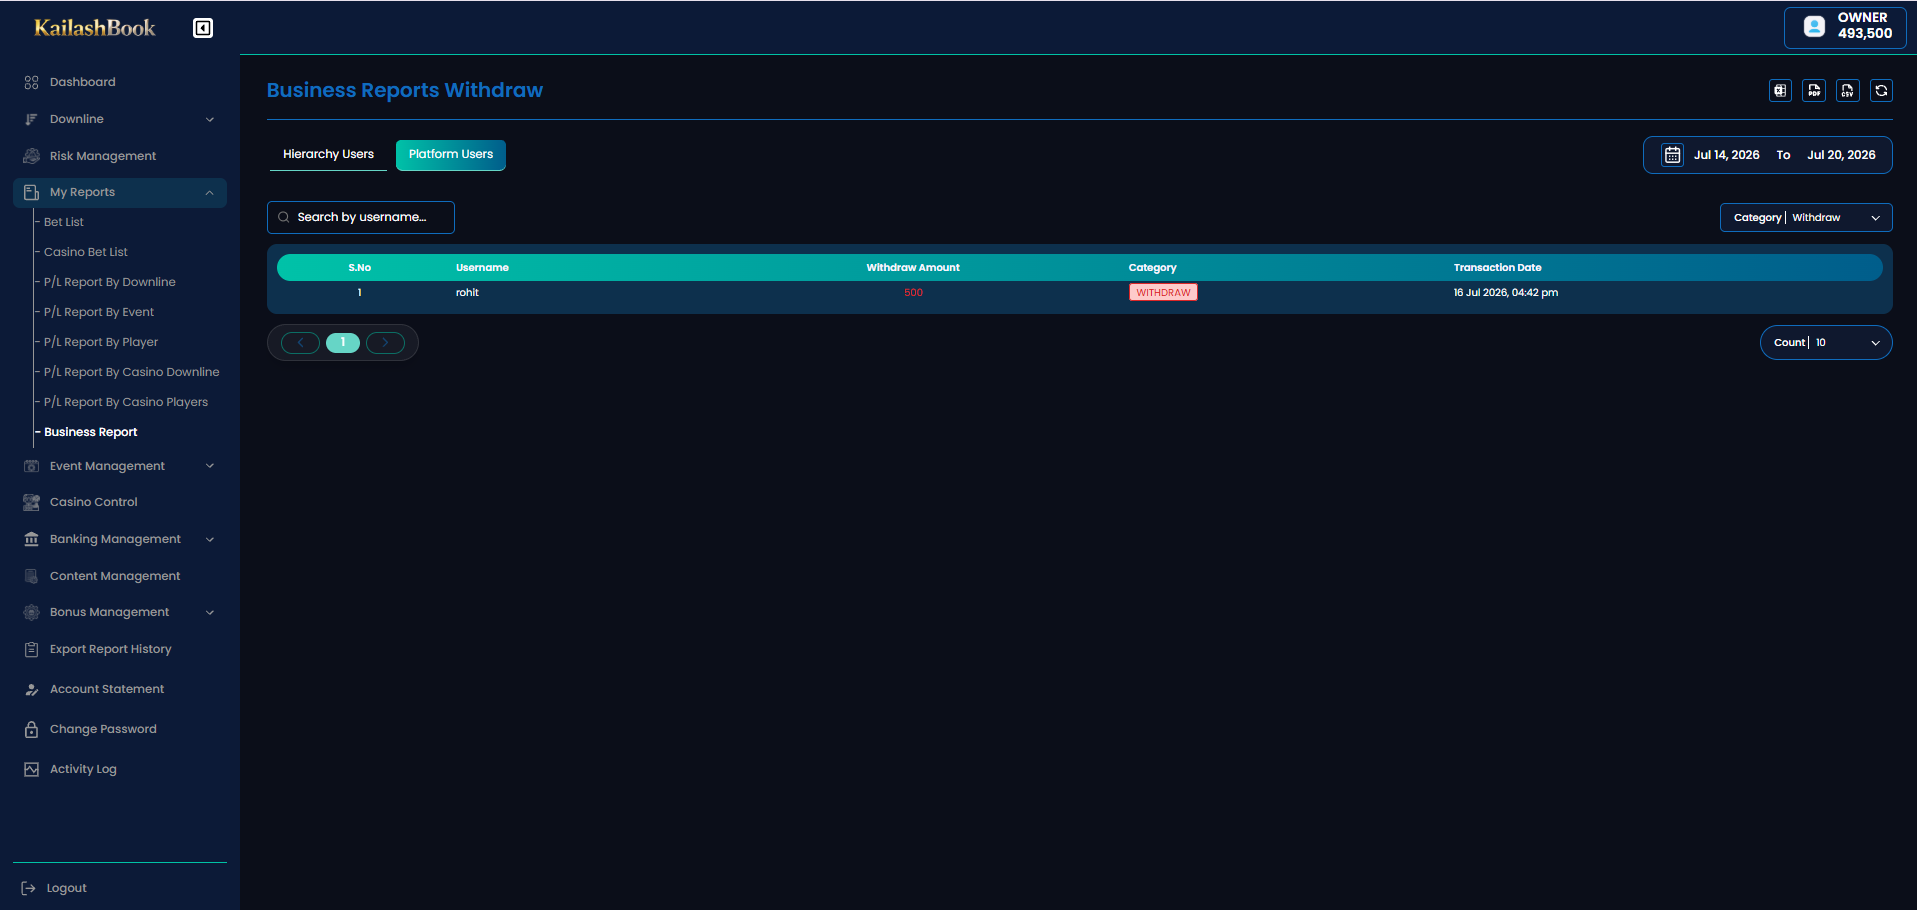Click the Export Report History icon
The height and width of the screenshot is (910, 1917).
click(31, 649)
